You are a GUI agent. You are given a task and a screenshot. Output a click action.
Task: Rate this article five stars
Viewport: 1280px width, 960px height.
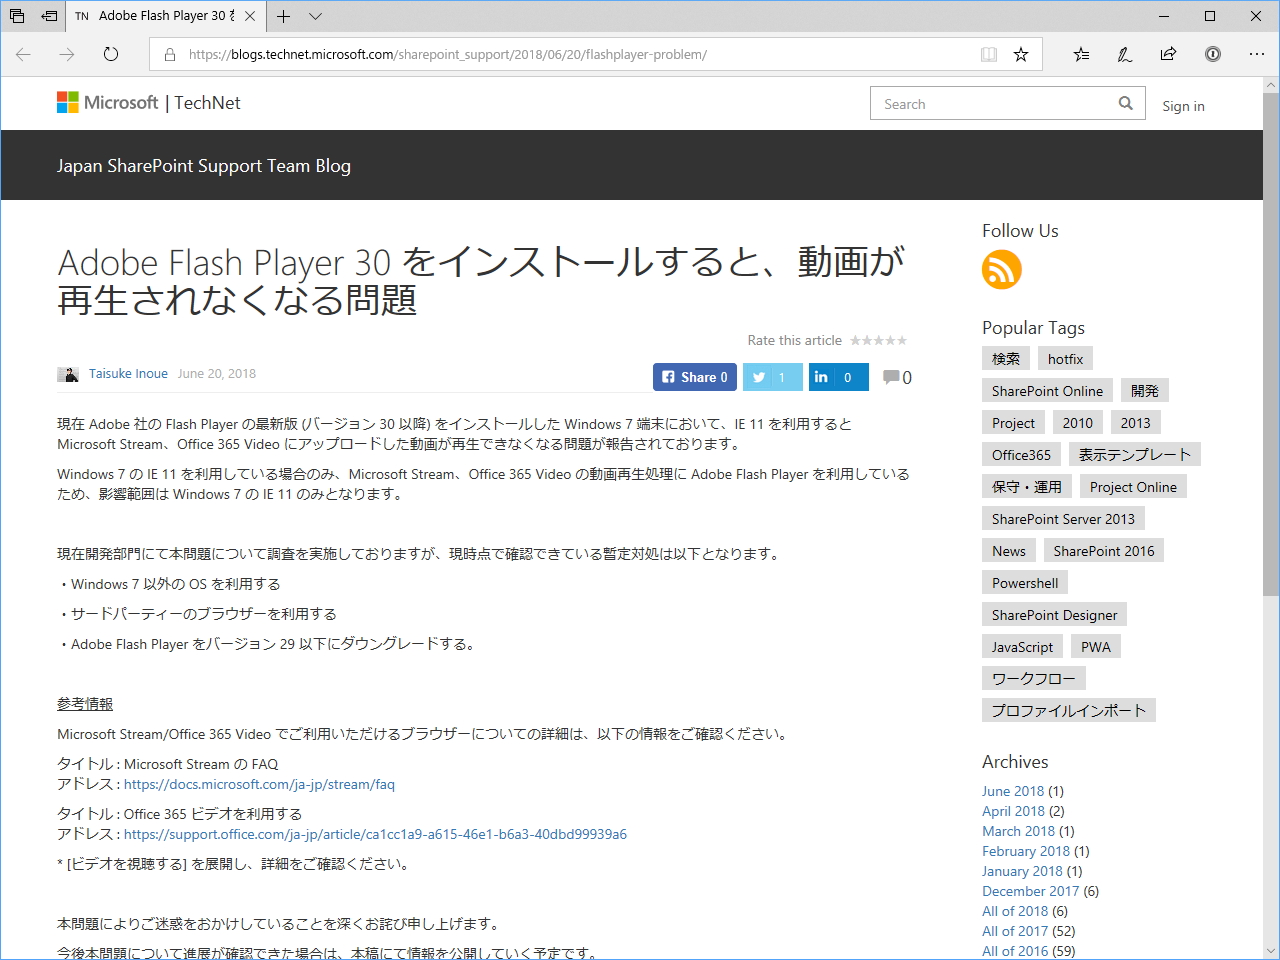[x=904, y=340]
